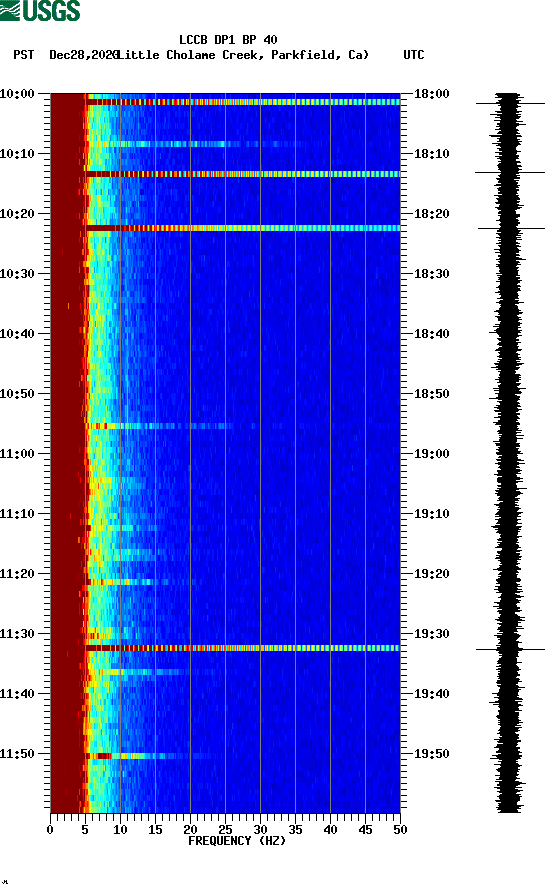Click the 10:10 PST time label
The width and height of the screenshot is (552, 893).
[17, 154]
